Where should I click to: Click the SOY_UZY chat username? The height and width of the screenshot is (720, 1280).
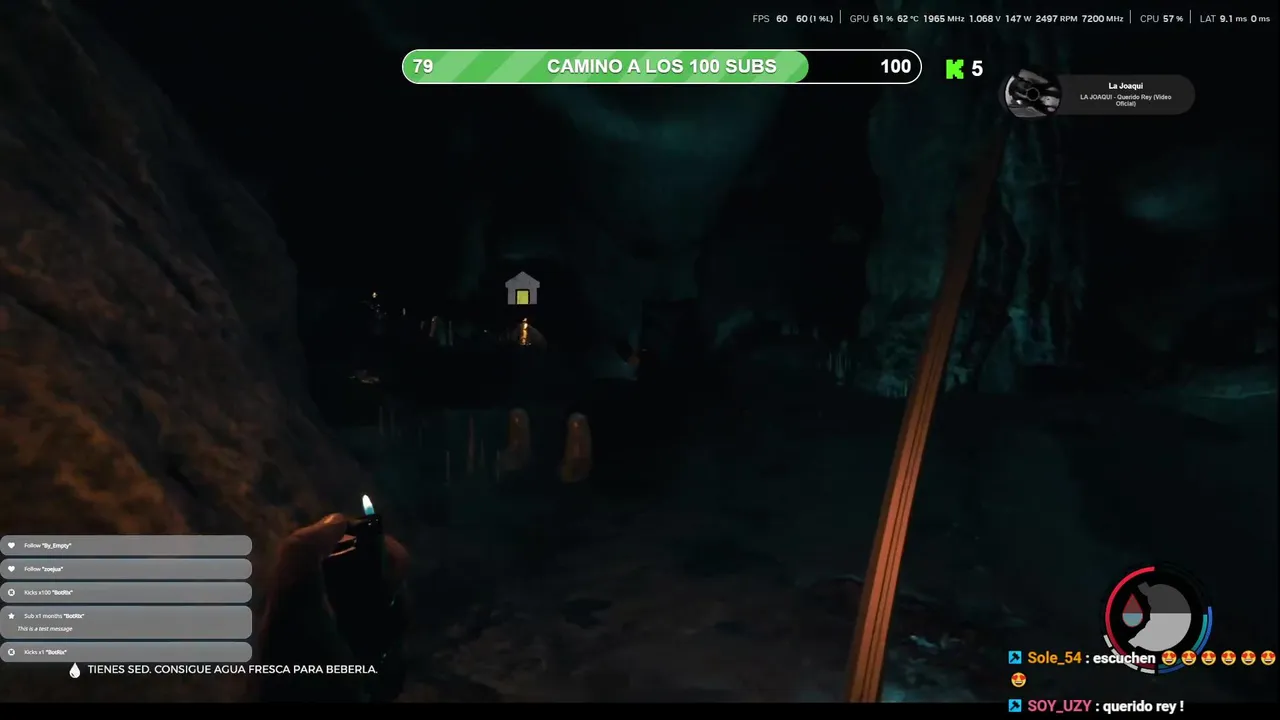click(1059, 706)
